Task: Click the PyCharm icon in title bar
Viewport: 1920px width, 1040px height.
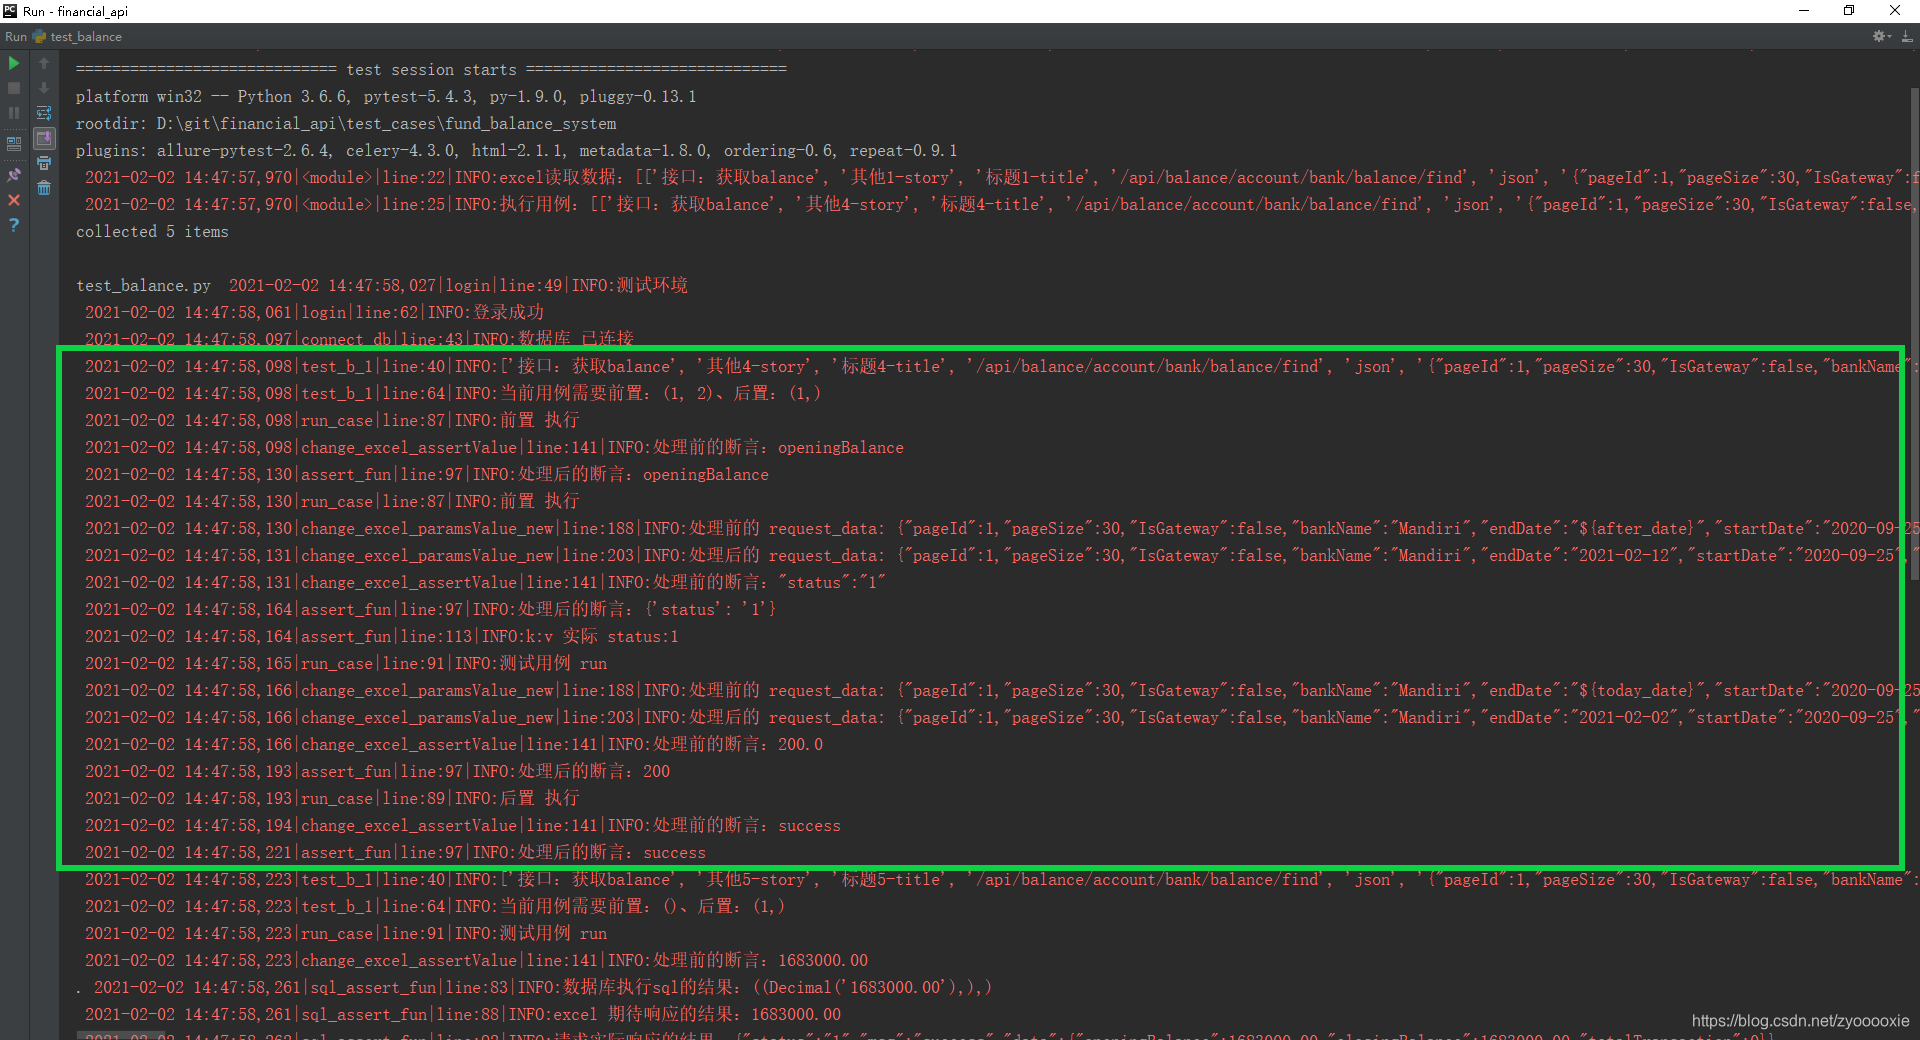Action: tap(10, 11)
